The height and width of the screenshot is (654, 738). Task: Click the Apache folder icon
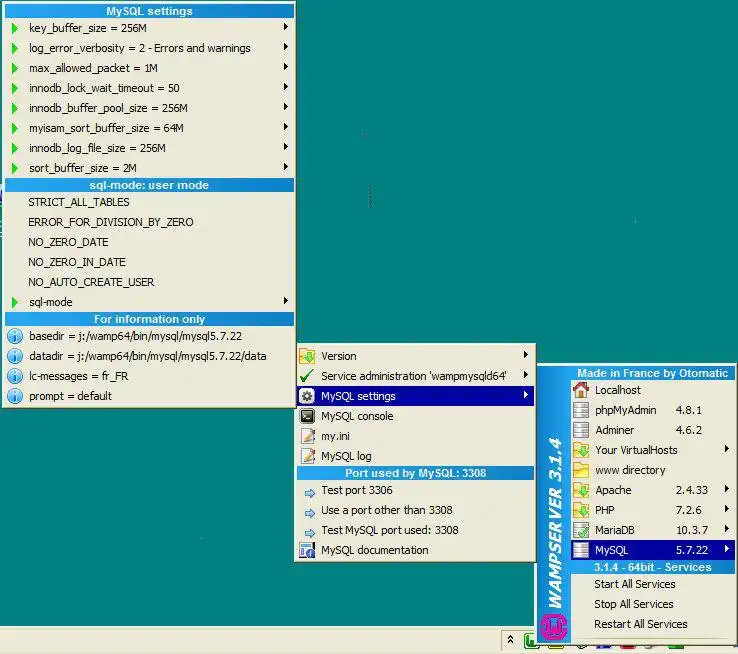point(581,490)
